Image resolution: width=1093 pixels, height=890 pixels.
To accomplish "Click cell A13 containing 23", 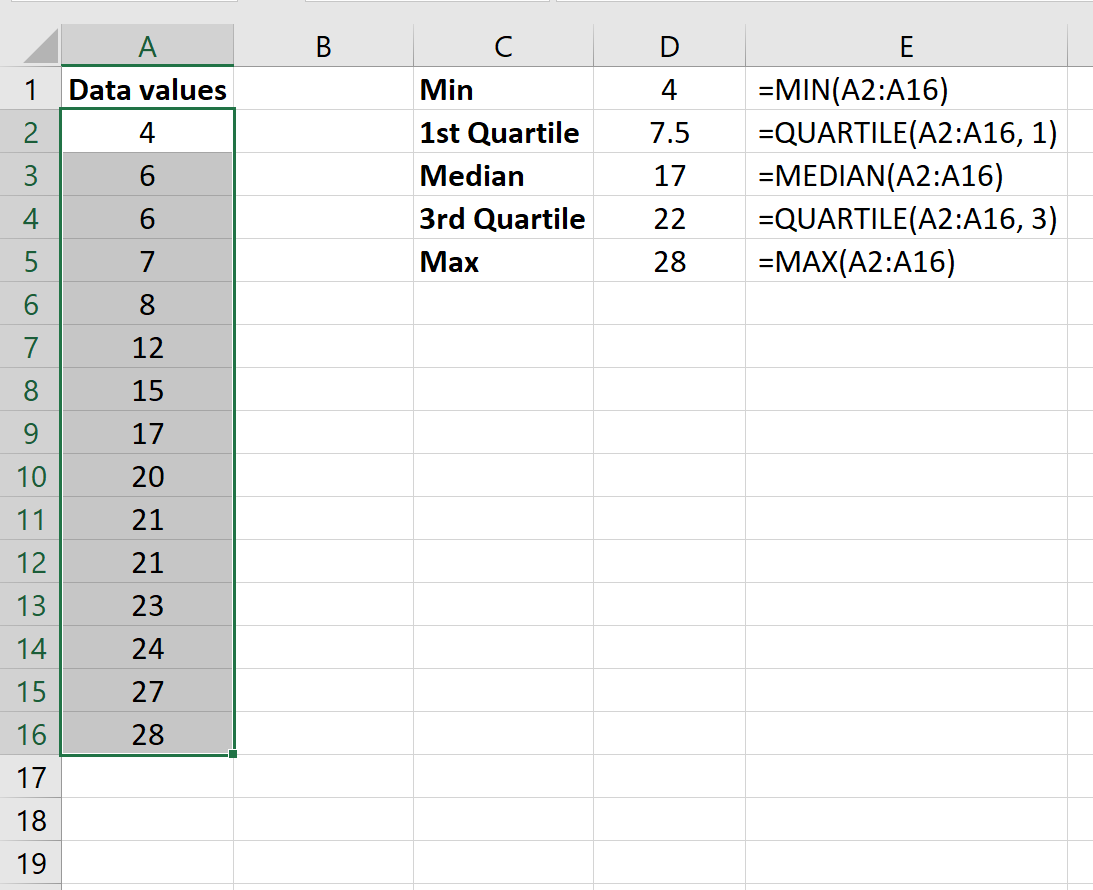I will pos(147,606).
